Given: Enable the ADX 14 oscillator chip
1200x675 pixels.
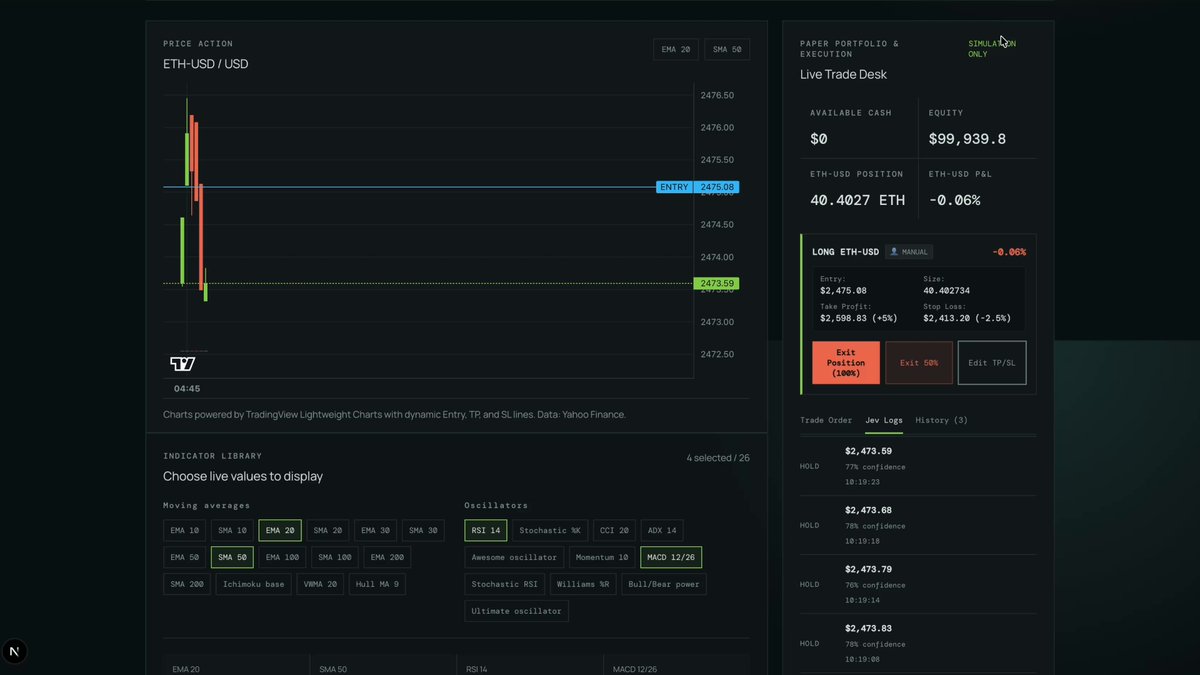Looking at the screenshot, I should [x=662, y=530].
